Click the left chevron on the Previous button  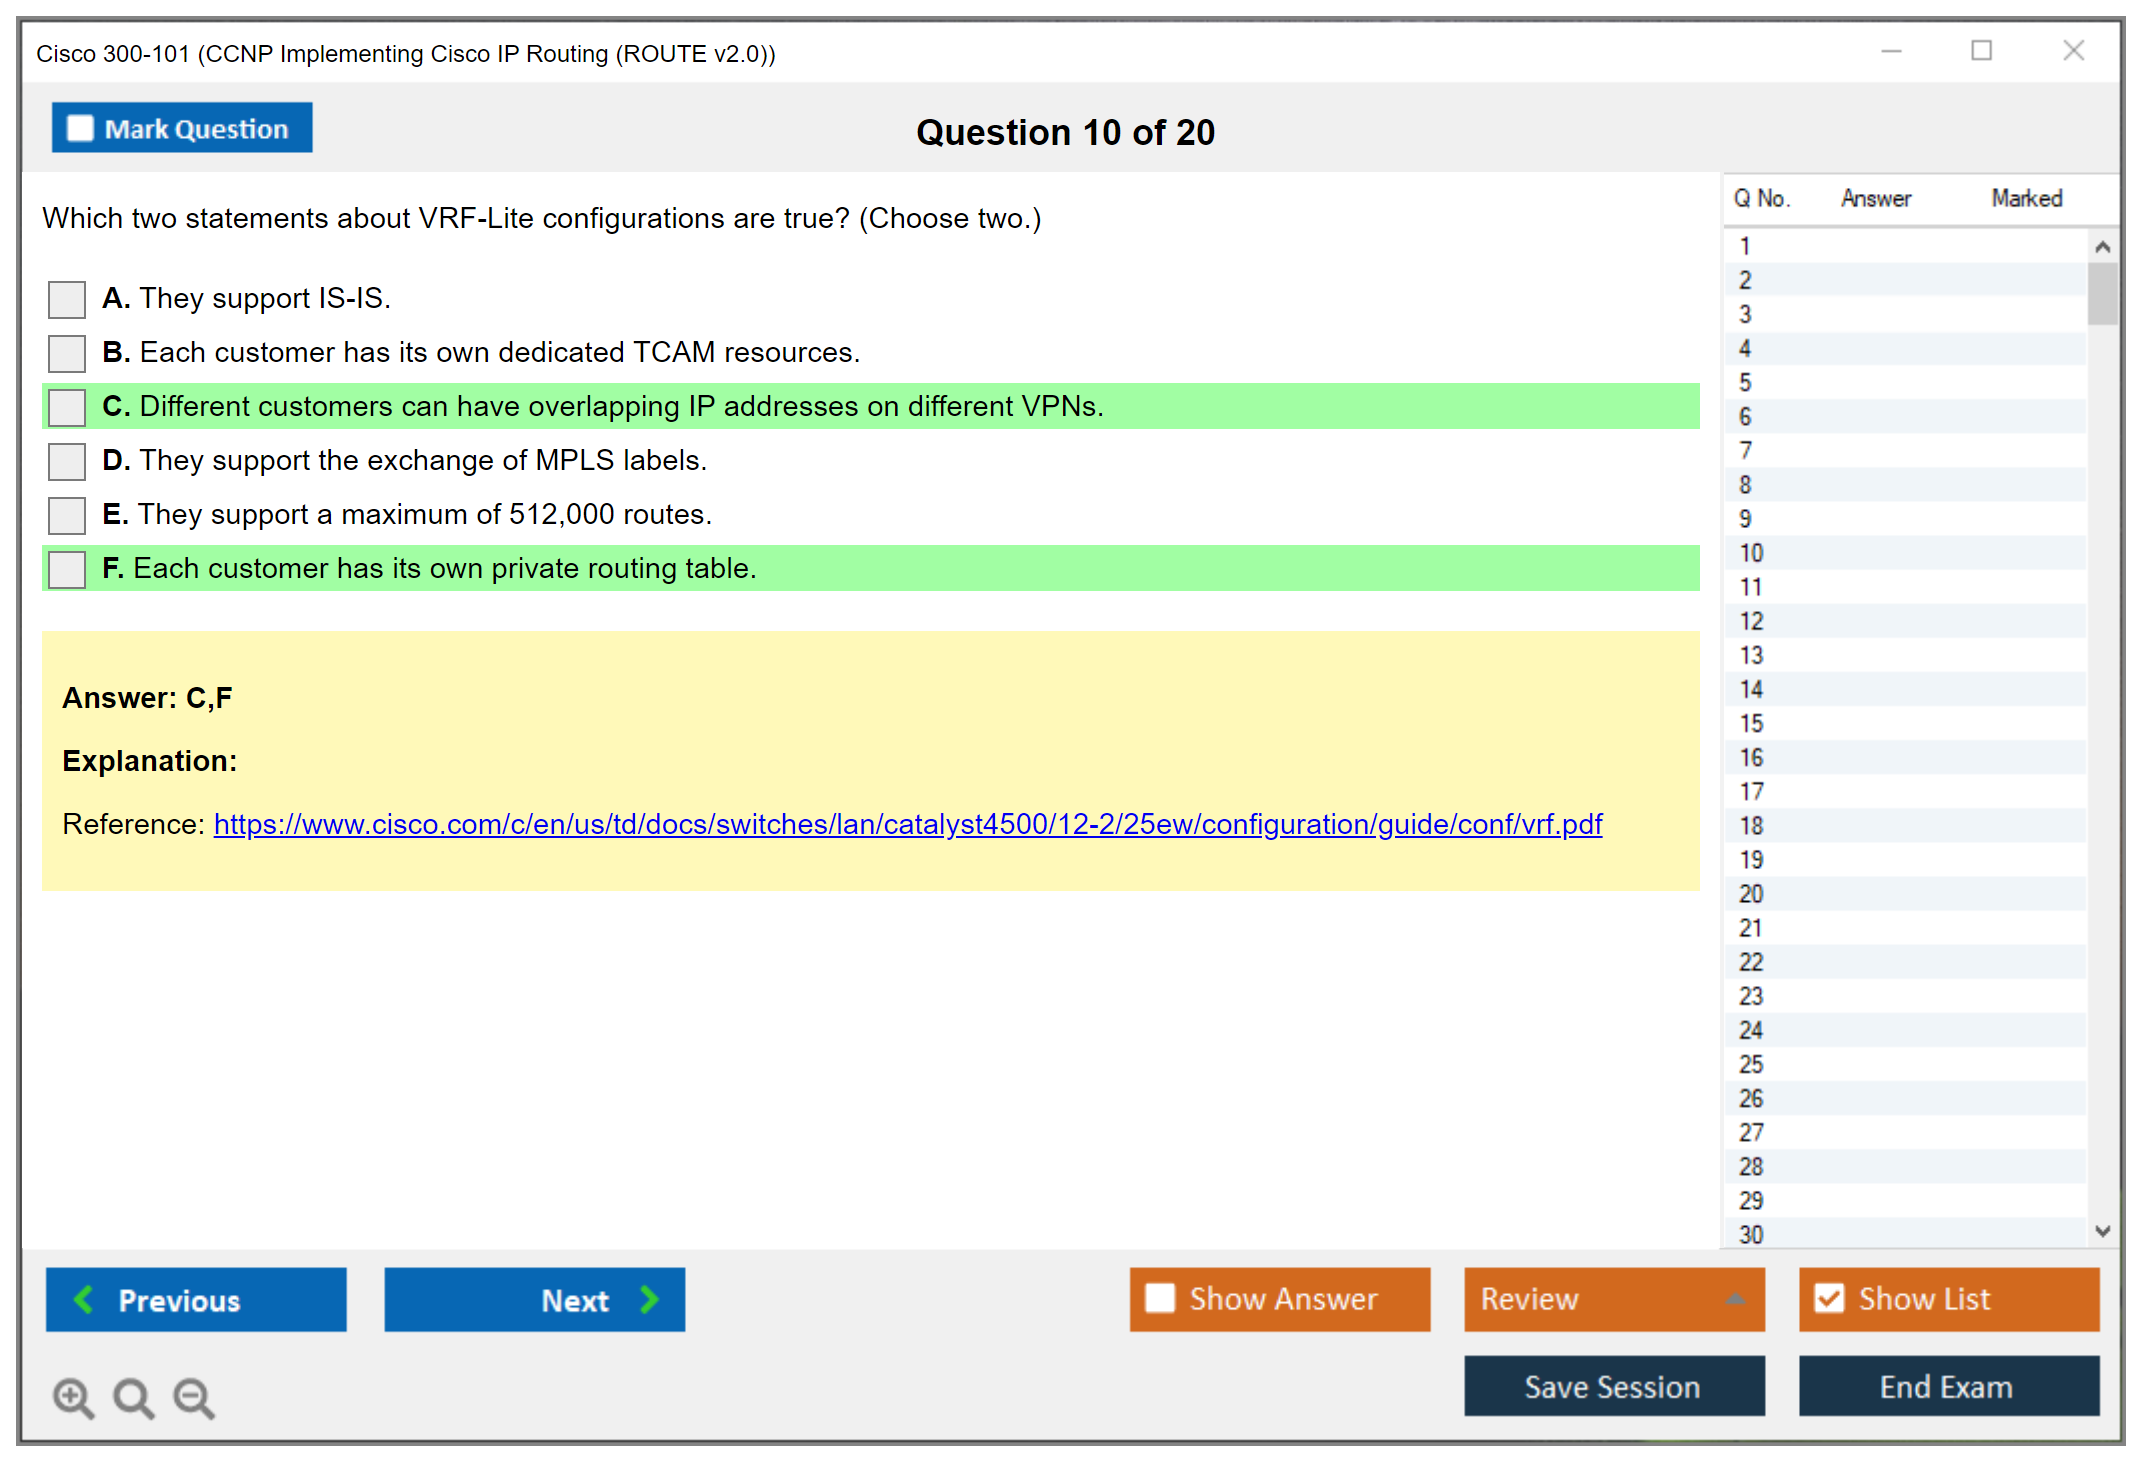84,1299
